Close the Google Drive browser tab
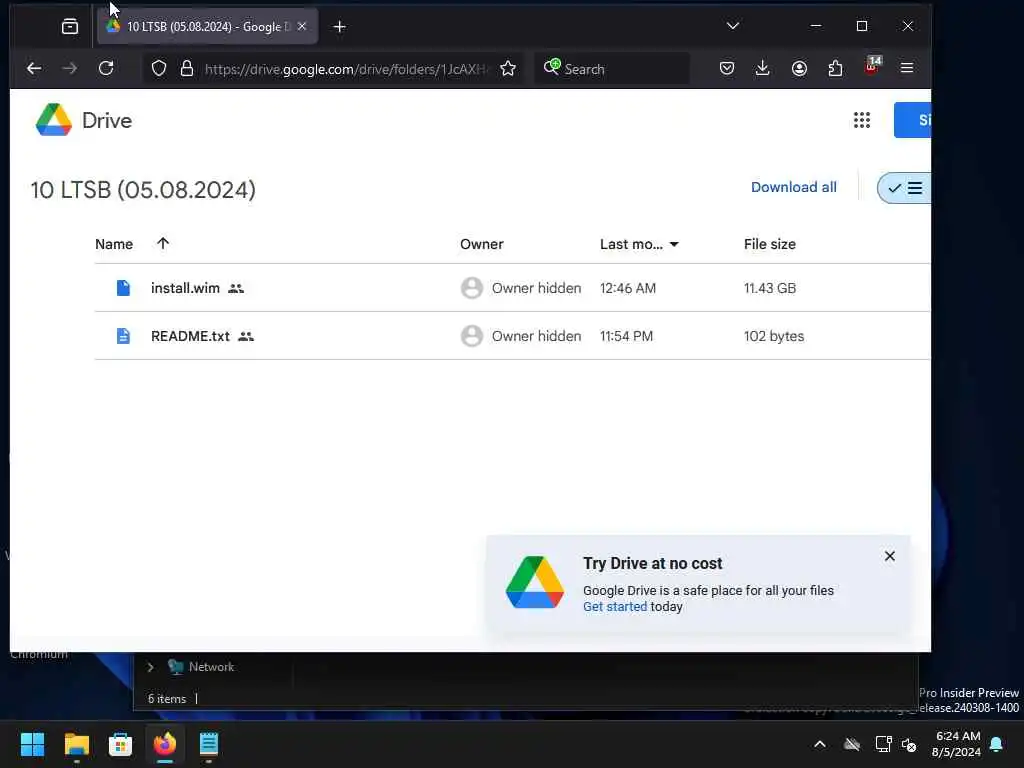The image size is (1024, 768). coord(302,27)
